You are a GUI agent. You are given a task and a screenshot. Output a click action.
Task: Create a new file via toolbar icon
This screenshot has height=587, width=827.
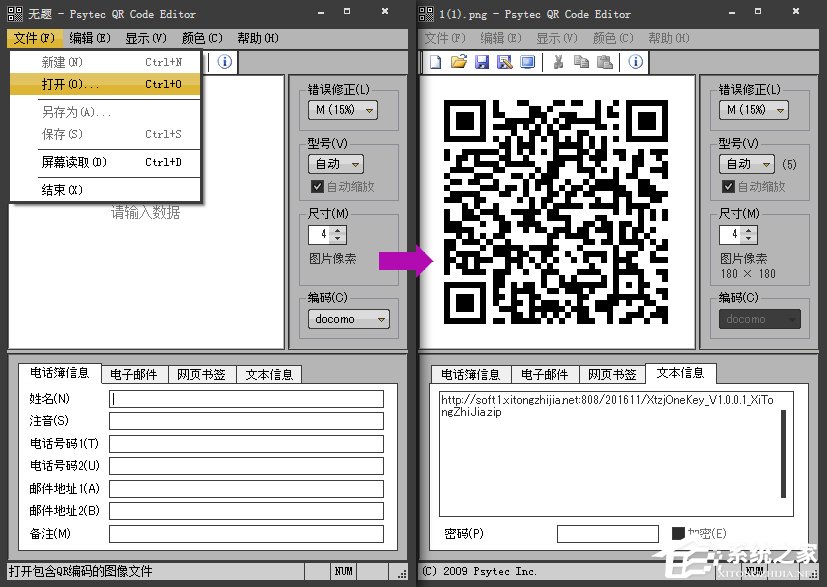point(437,62)
